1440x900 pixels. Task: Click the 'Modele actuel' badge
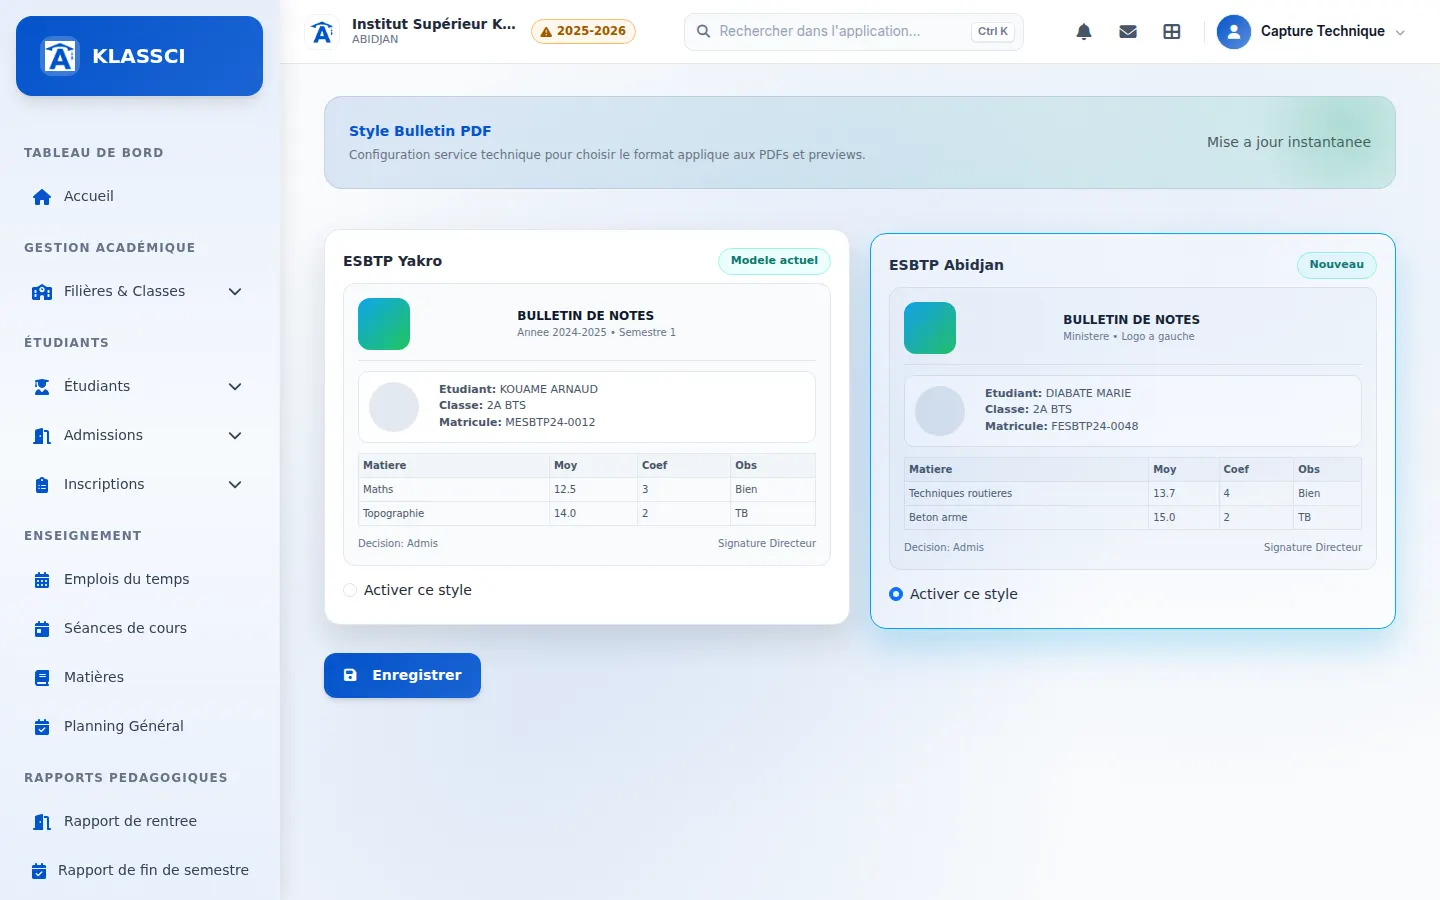pyautogui.click(x=774, y=261)
